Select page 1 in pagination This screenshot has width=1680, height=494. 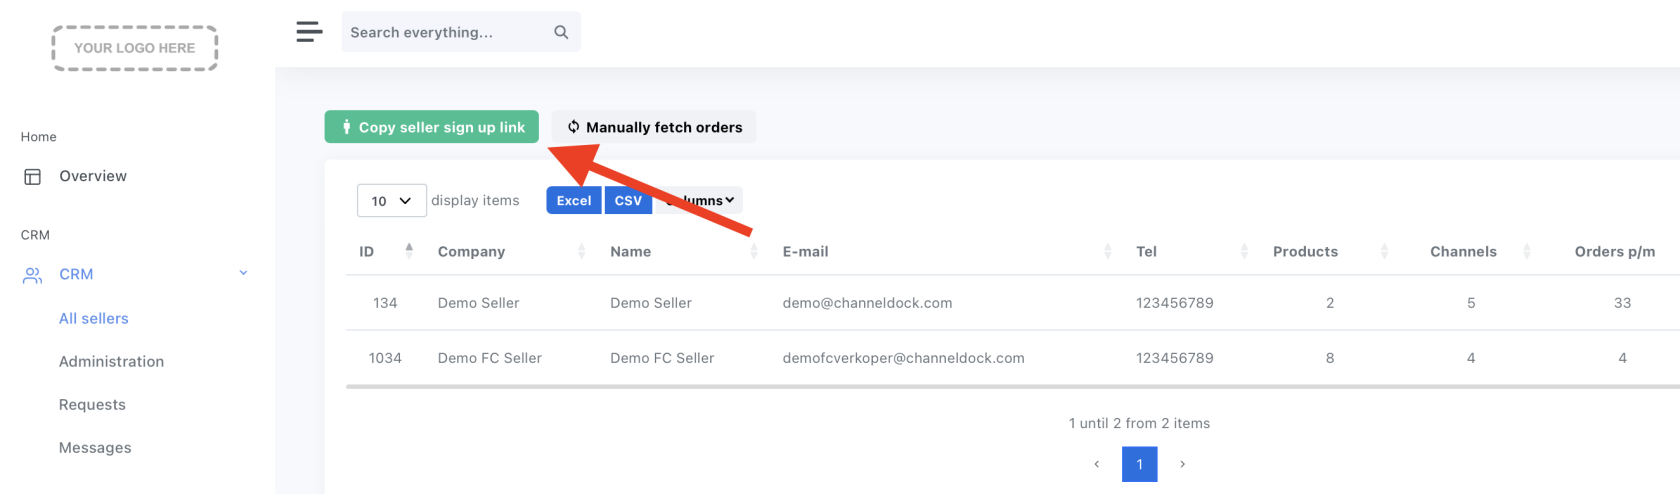click(1140, 464)
